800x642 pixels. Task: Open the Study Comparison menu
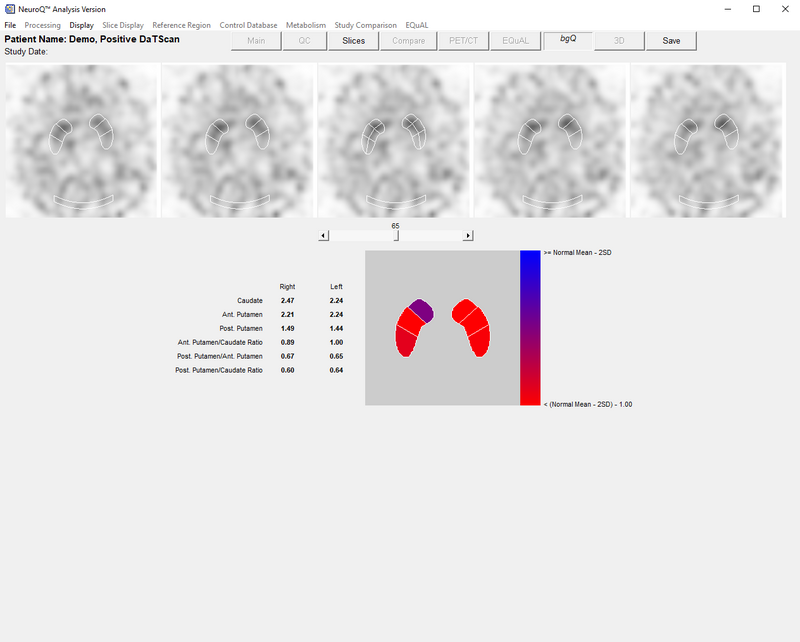[x=367, y=24]
